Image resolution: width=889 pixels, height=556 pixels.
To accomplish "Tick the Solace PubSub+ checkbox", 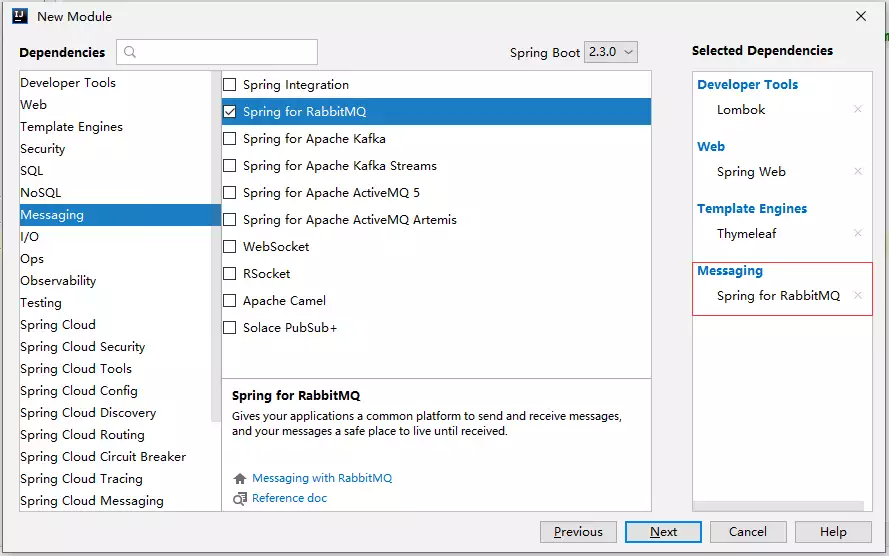I will [x=230, y=328].
